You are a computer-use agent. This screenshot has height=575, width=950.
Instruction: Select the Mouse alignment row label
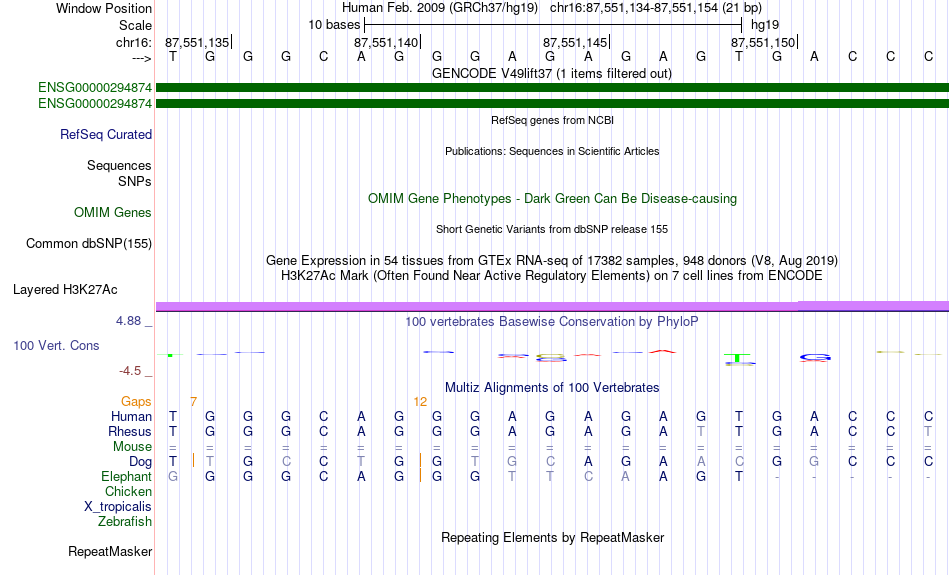pyautogui.click(x=132, y=447)
